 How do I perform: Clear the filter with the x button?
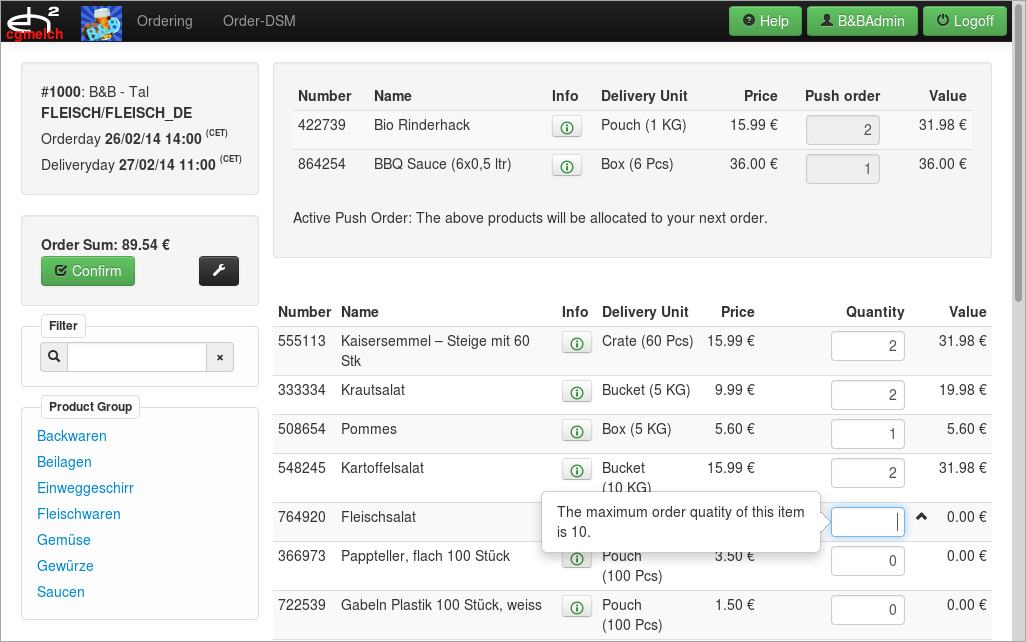coord(220,357)
